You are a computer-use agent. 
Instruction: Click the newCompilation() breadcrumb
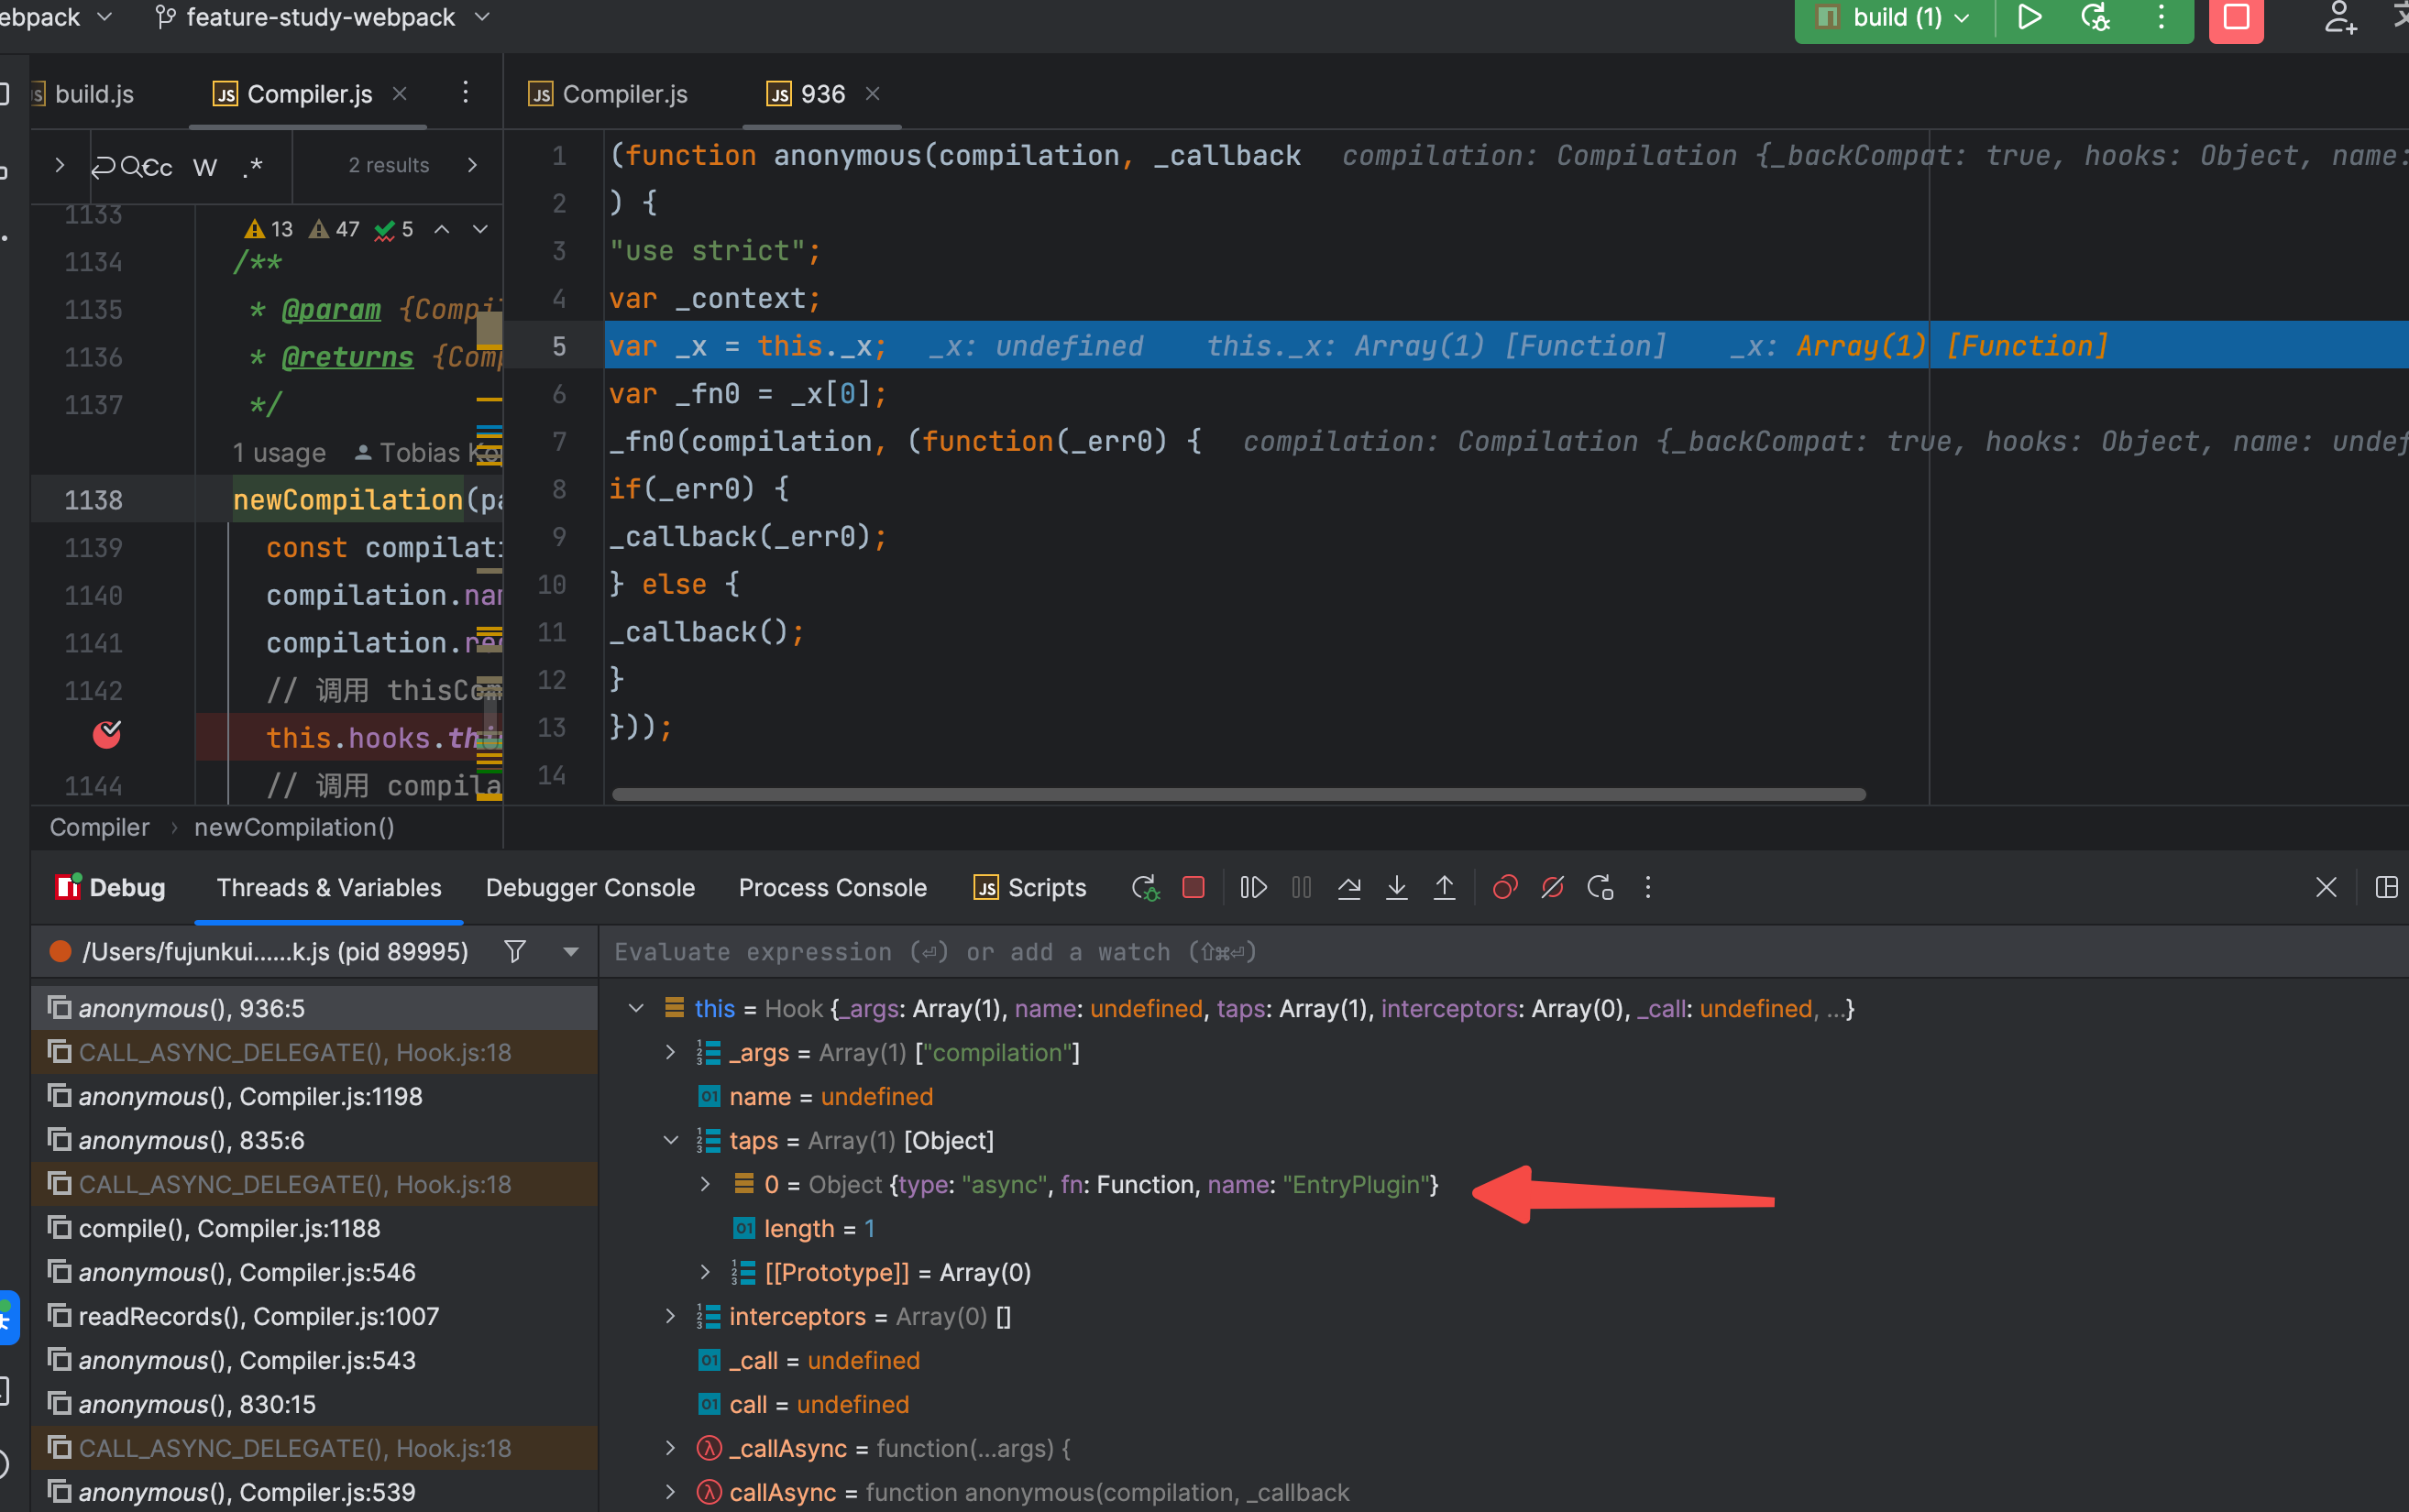[x=294, y=827]
